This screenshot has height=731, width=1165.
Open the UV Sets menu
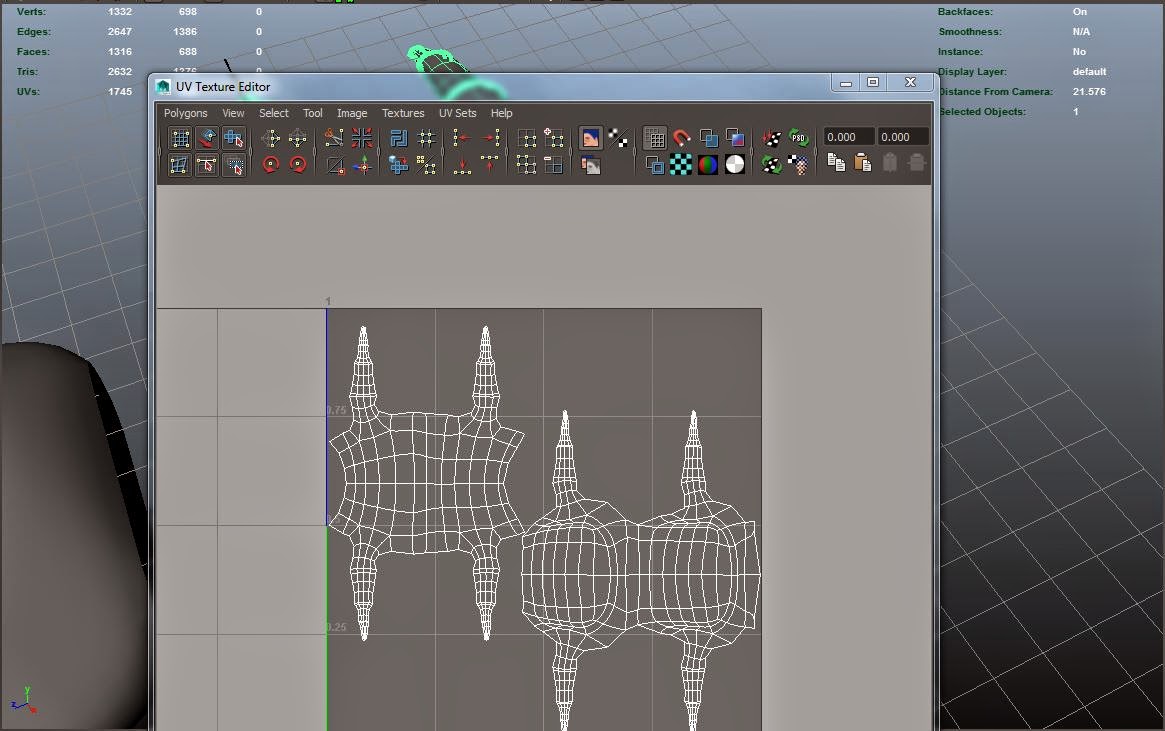pos(458,113)
